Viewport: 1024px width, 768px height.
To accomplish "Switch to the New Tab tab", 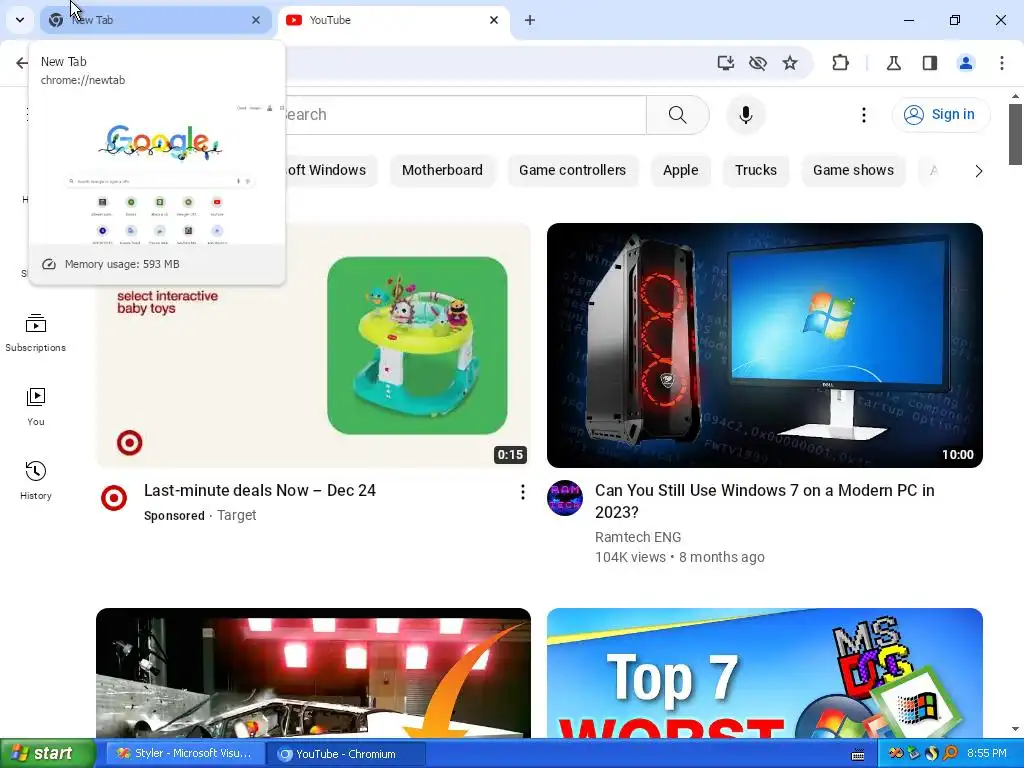I will (x=155, y=20).
